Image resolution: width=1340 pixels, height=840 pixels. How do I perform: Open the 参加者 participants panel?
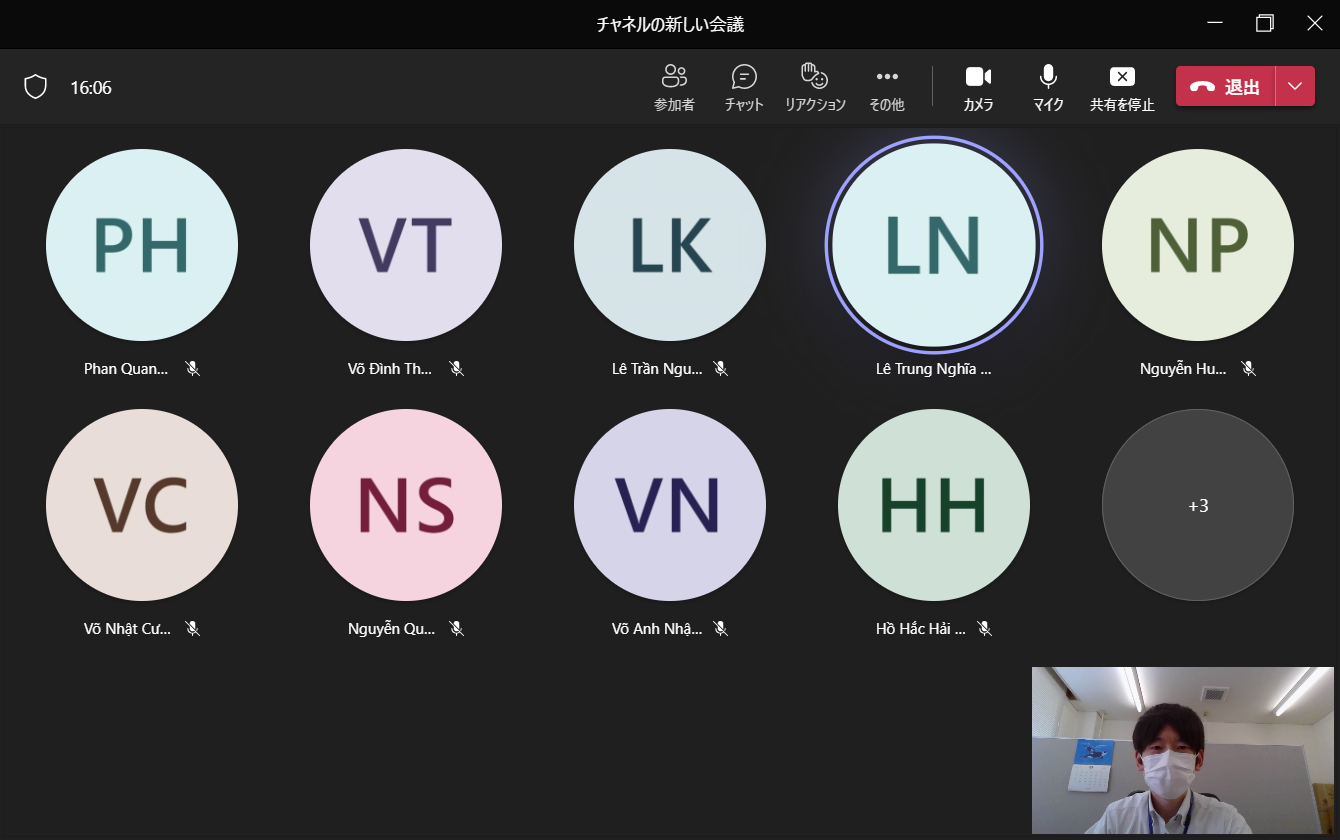coord(674,87)
